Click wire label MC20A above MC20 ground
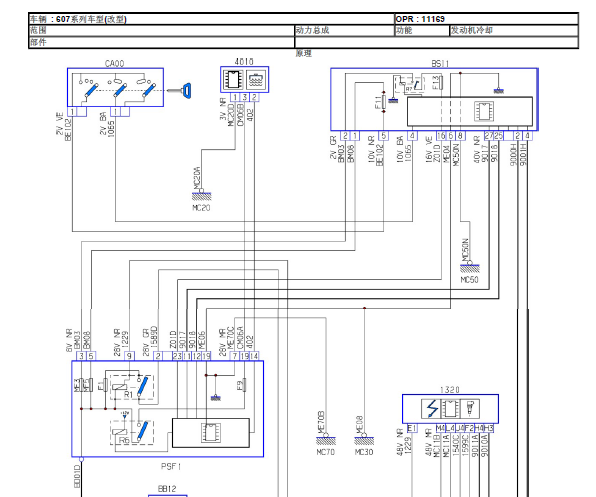This screenshot has height=497, width=596. (x=197, y=177)
